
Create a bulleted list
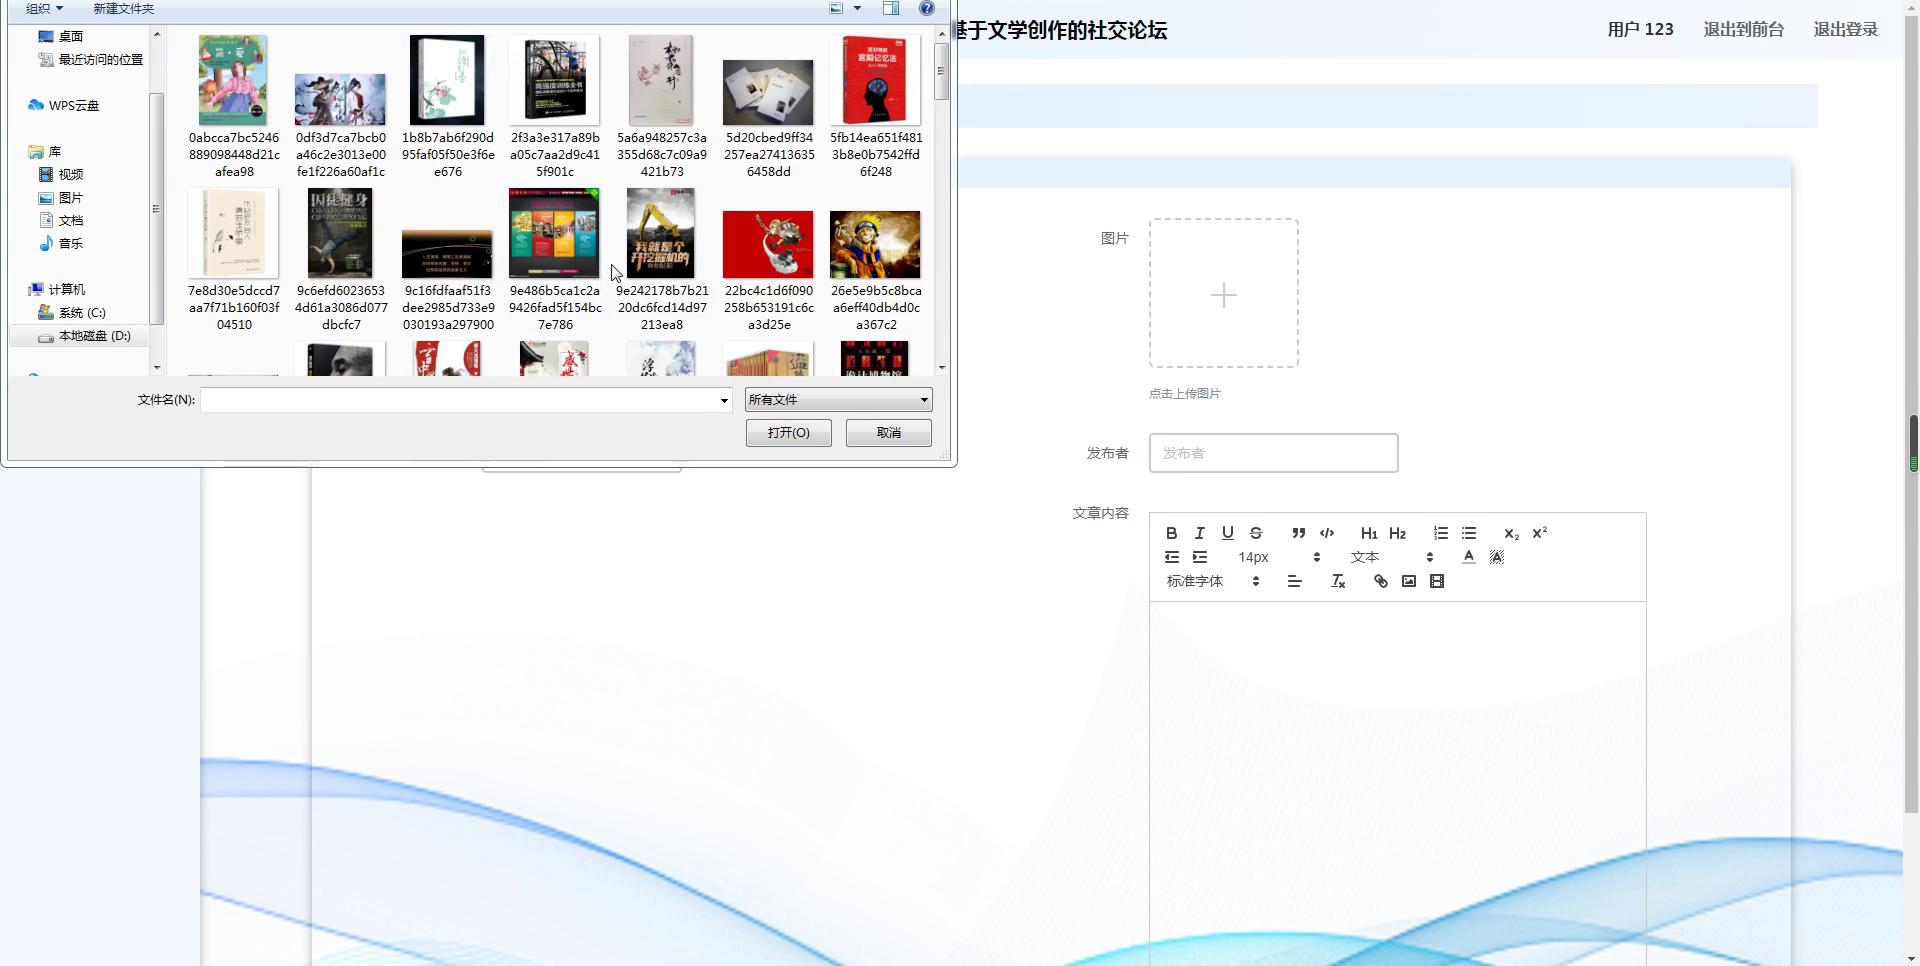tap(1468, 533)
